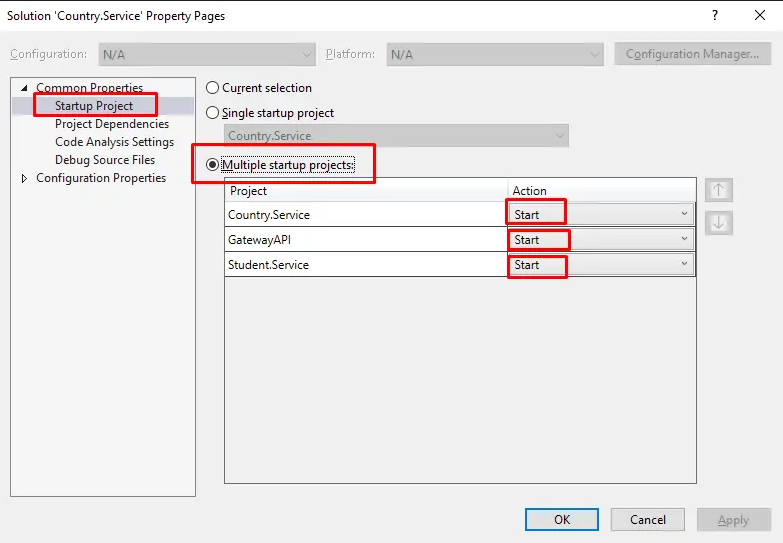Open the Project Dependencies page
Image resolution: width=783 pixels, height=543 pixels.
coord(112,124)
